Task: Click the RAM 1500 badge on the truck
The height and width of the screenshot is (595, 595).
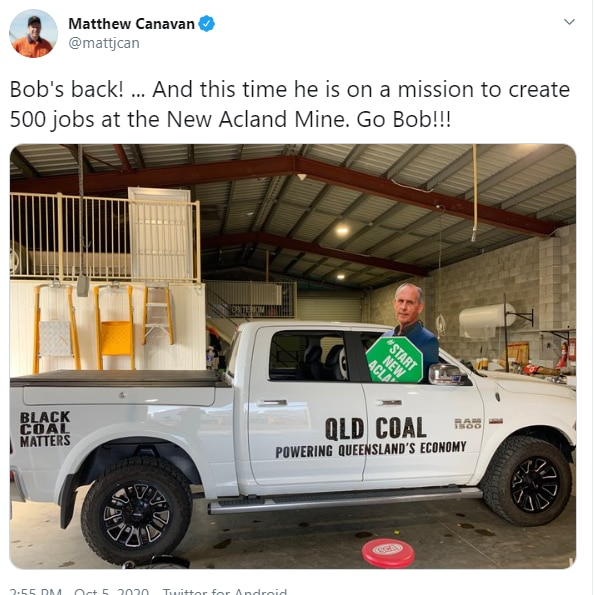Action: [468, 423]
